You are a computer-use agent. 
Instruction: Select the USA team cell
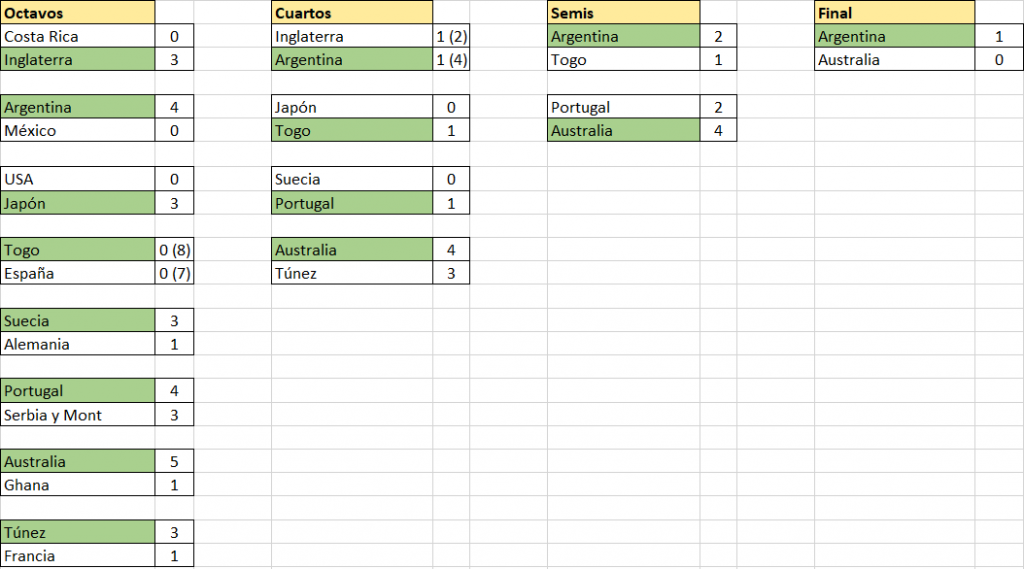click(78, 179)
